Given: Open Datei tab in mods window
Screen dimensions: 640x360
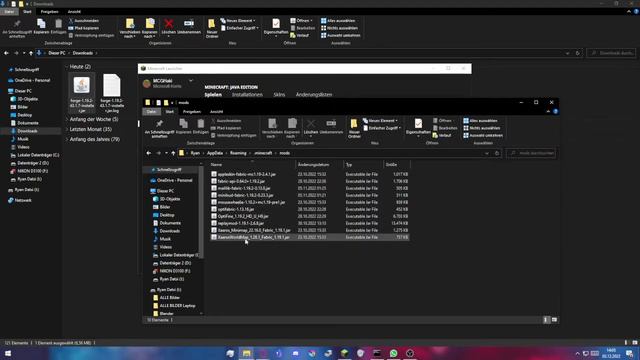Looking at the screenshot, I should pos(151,111).
